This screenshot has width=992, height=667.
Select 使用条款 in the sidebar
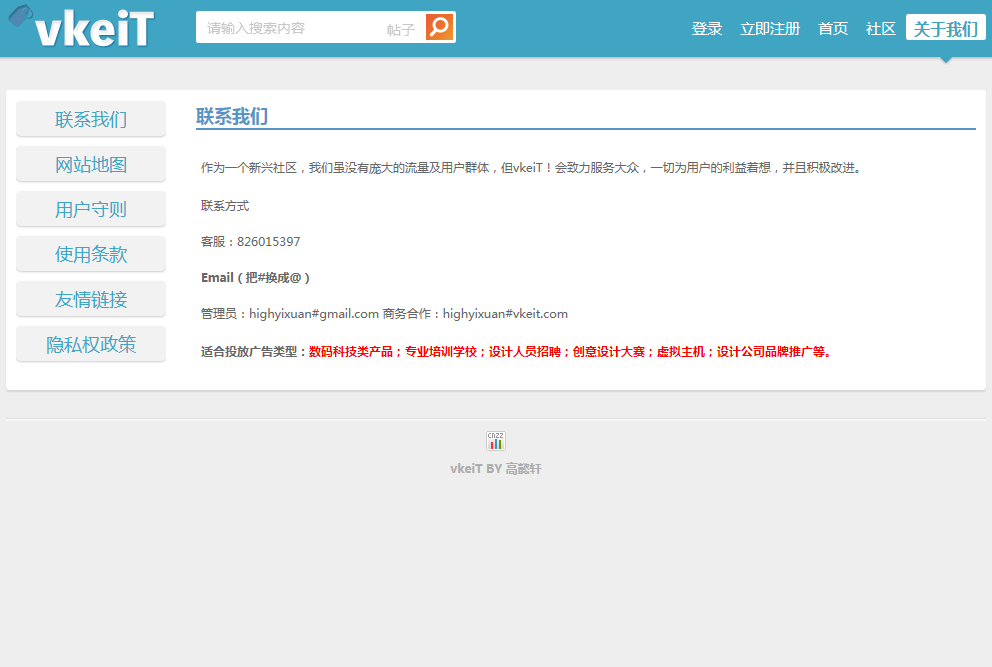[x=91, y=254]
